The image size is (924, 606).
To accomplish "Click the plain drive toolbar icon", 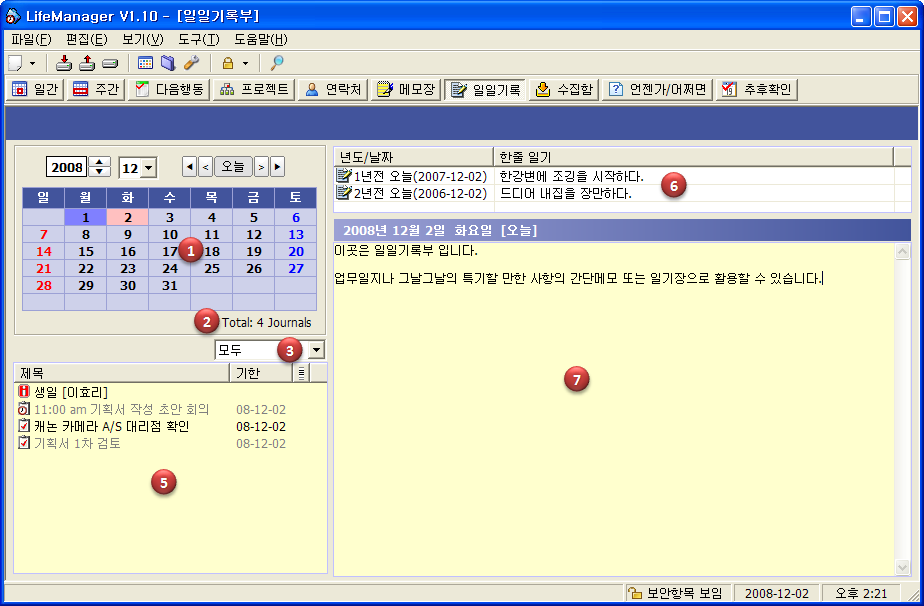I will click(x=110, y=63).
